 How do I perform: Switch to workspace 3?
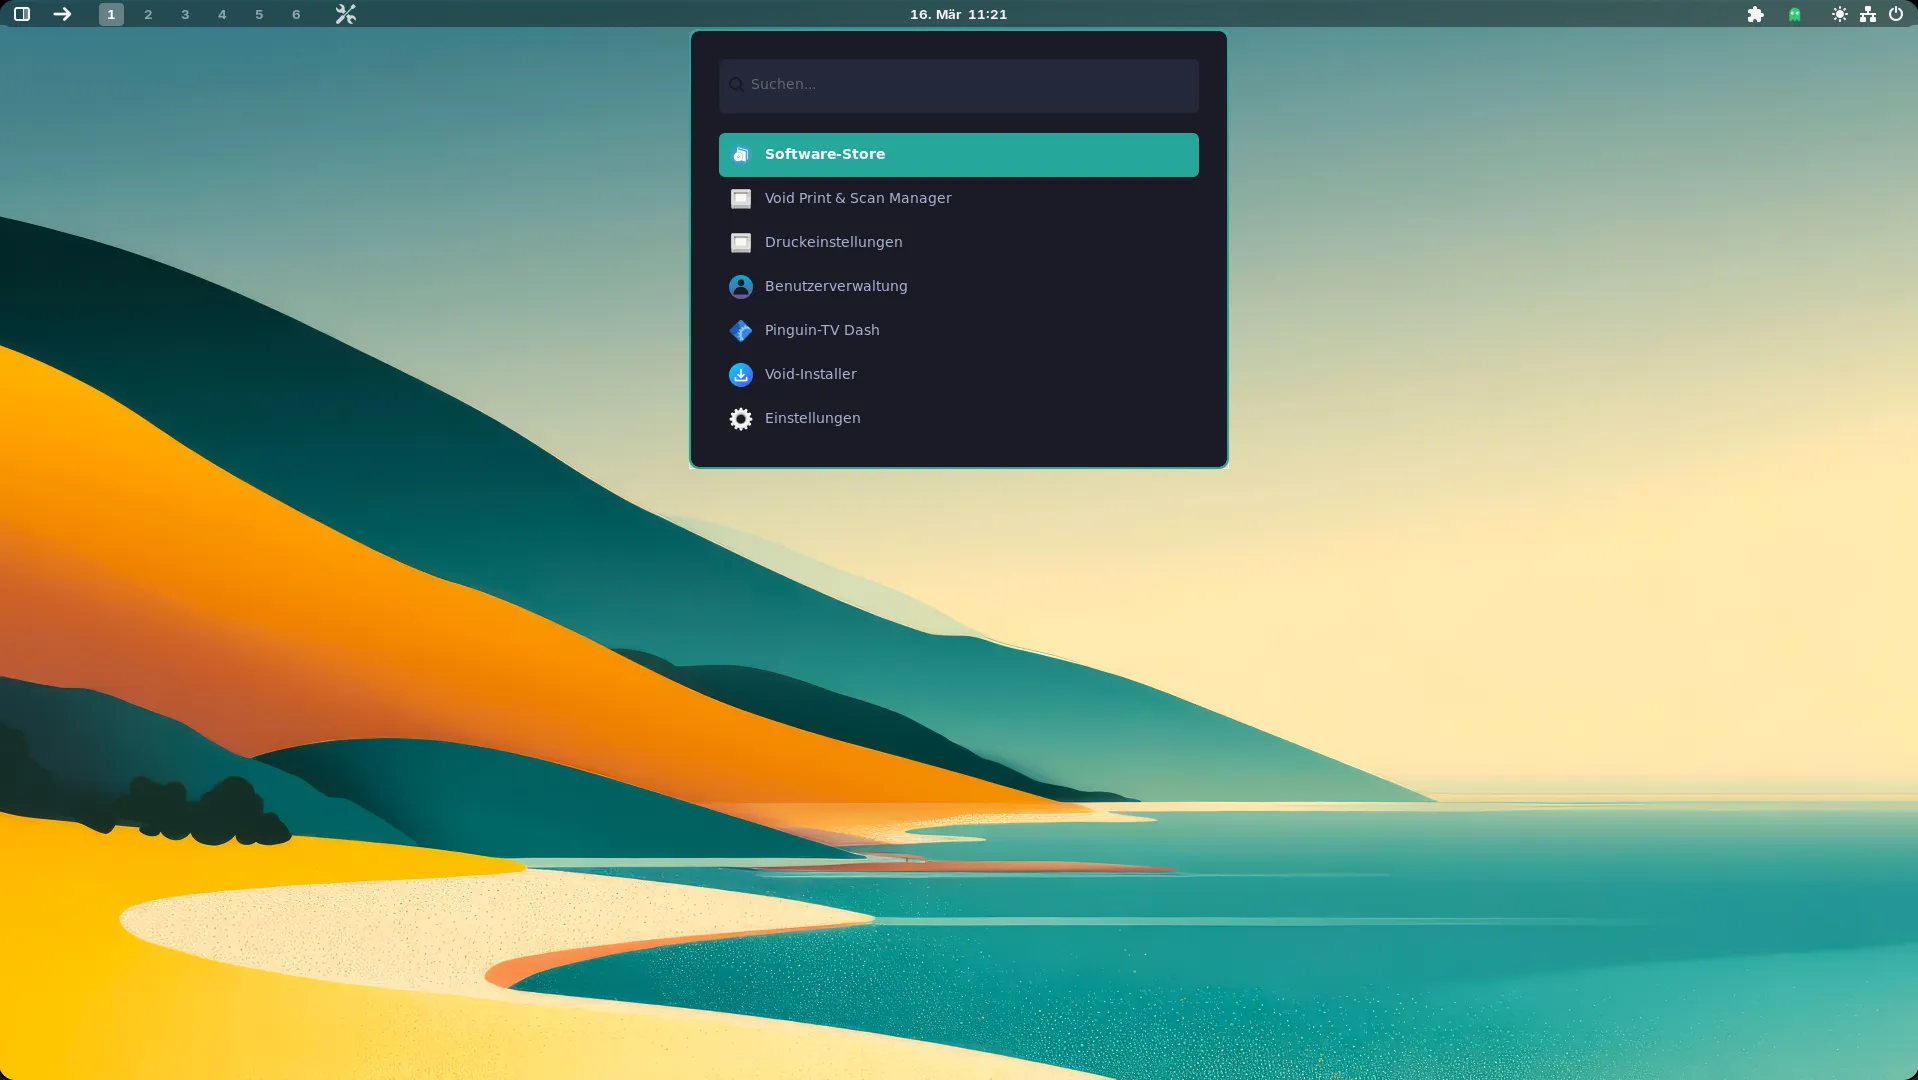[185, 14]
